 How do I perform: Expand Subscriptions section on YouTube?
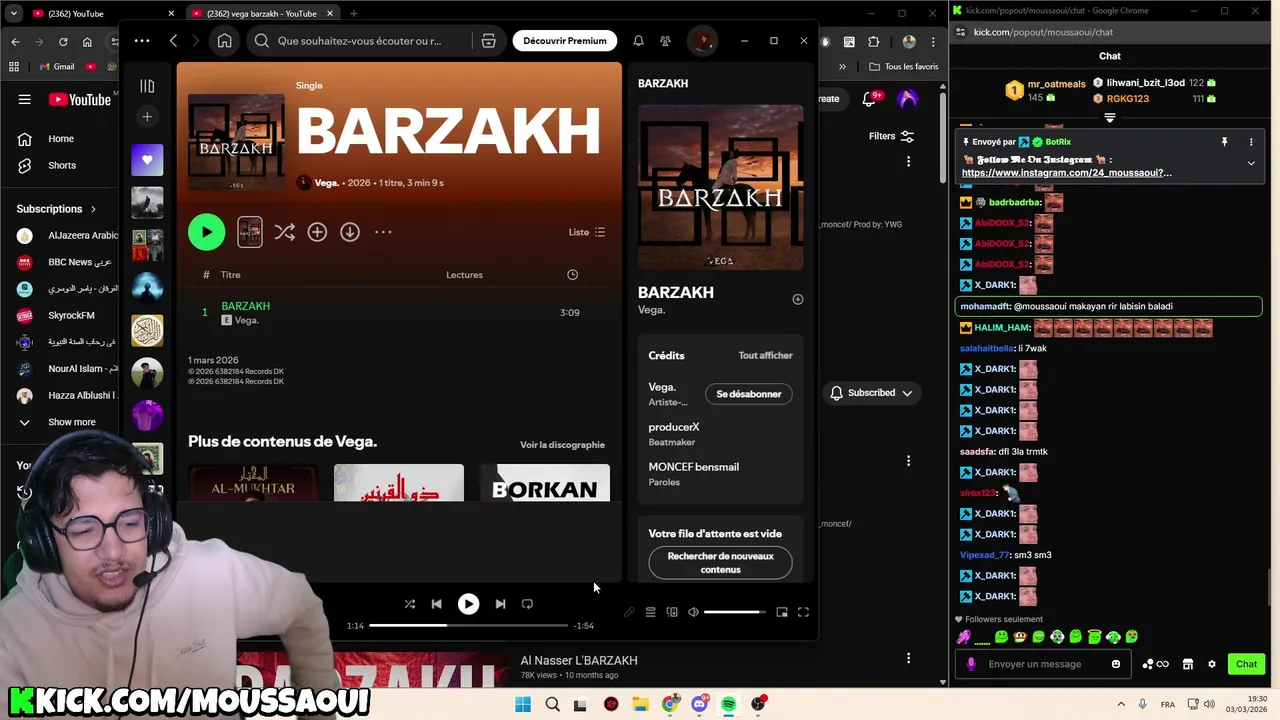pos(56,209)
